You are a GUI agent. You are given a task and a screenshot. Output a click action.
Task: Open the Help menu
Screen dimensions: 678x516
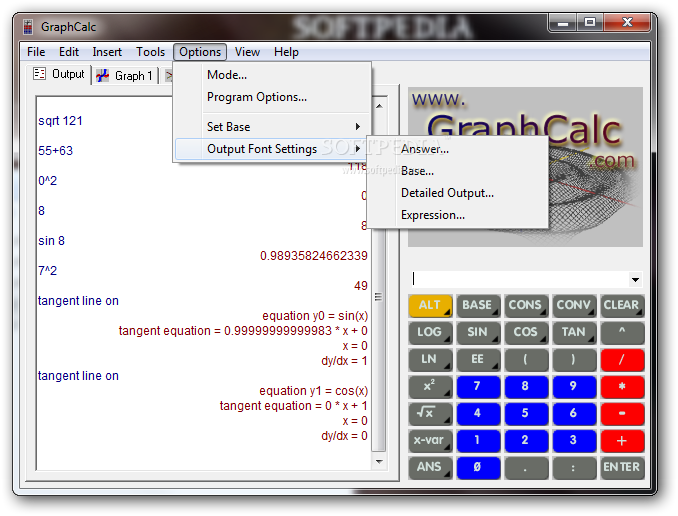(x=286, y=52)
